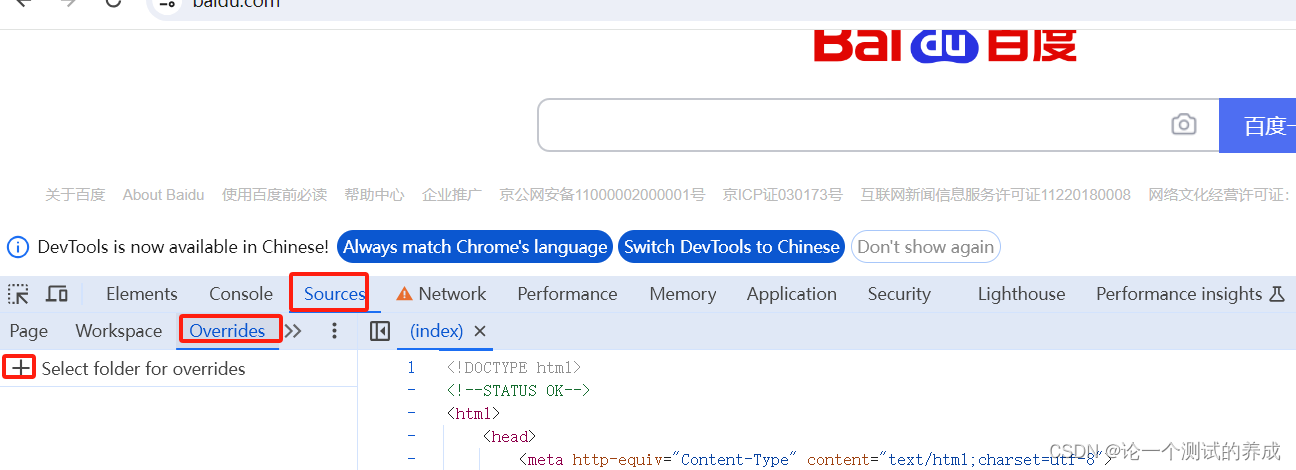Image resolution: width=1296 pixels, height=470 pixels.
Task: Toggle the device toolbar icon
Action: click(57, 294)
